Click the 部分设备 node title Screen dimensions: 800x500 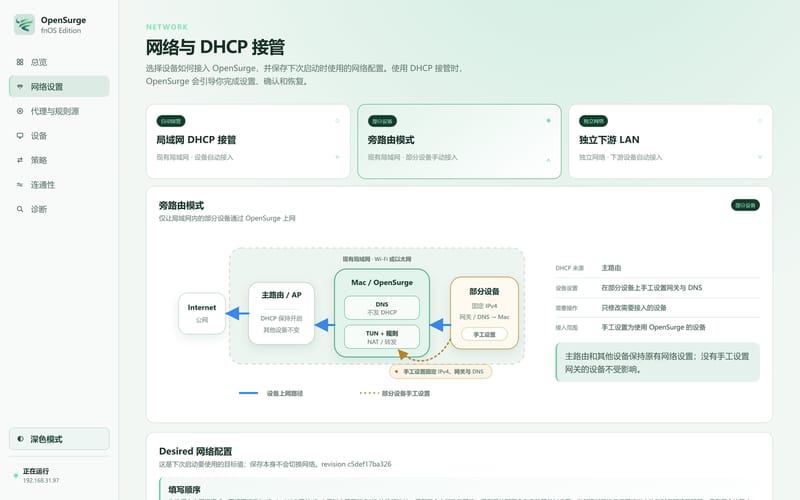click(484, 291)
